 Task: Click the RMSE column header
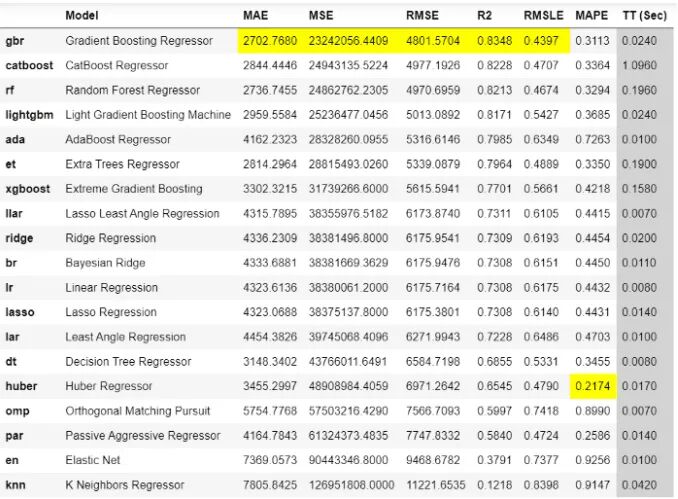point(422,16)
